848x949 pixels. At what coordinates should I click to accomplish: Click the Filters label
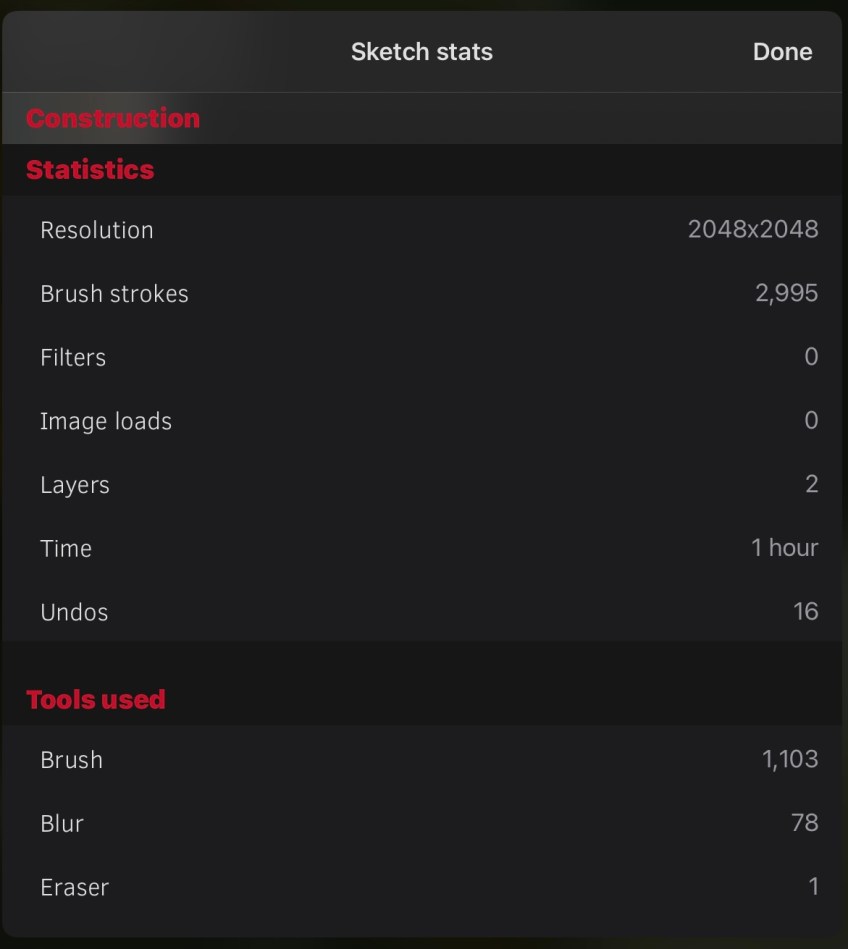(73, 357)
